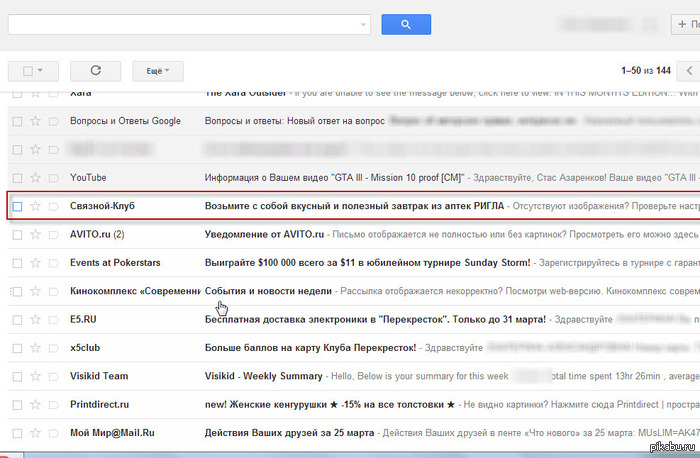Focus the mail search input field
700x458 pixels.
(x=180, y=24)
